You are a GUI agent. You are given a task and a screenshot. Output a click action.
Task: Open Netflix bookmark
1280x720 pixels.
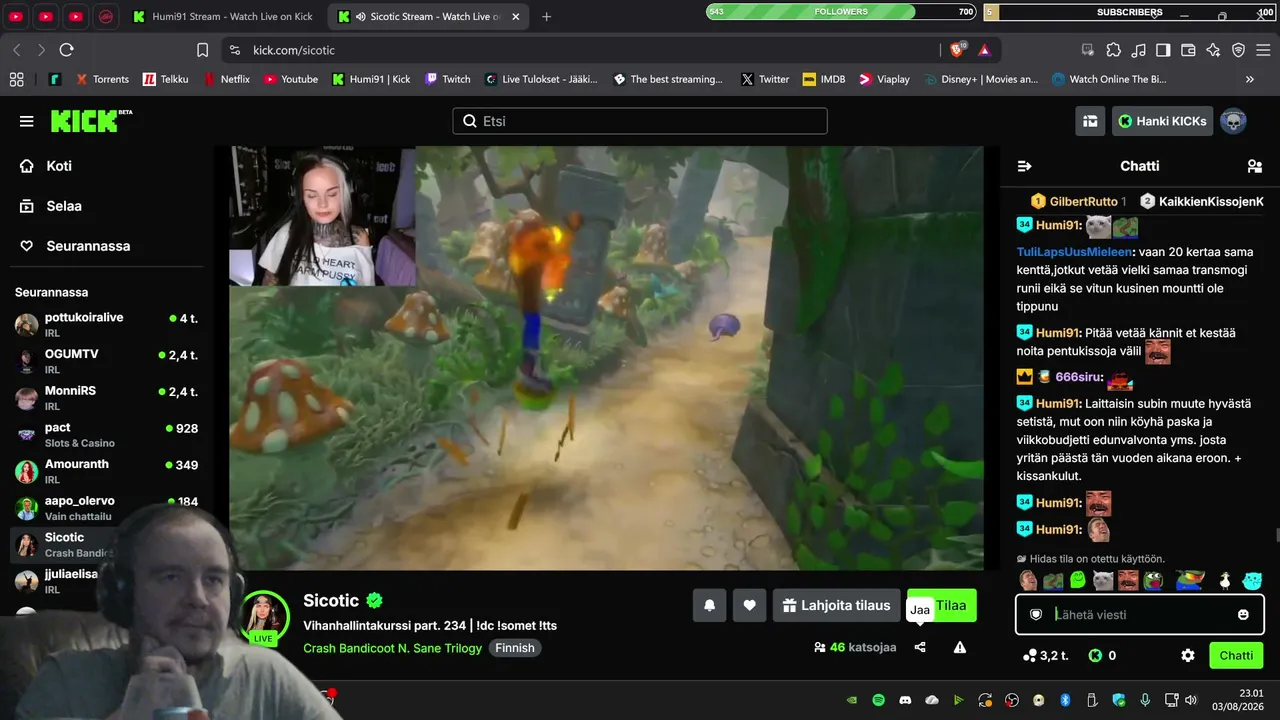click(226, 79)
